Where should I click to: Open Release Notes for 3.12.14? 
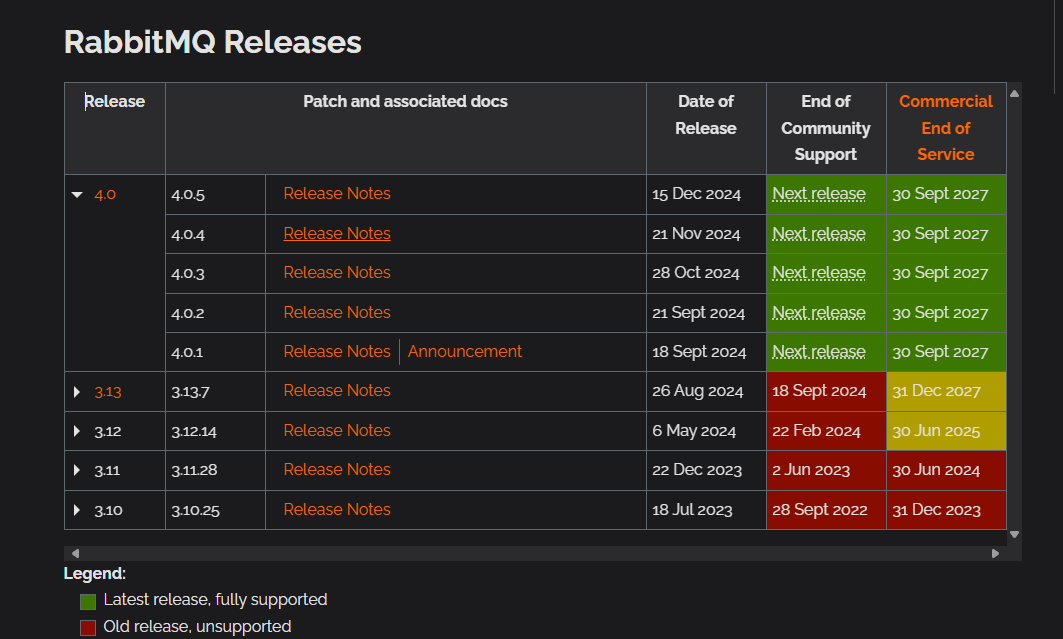point(337,430)
